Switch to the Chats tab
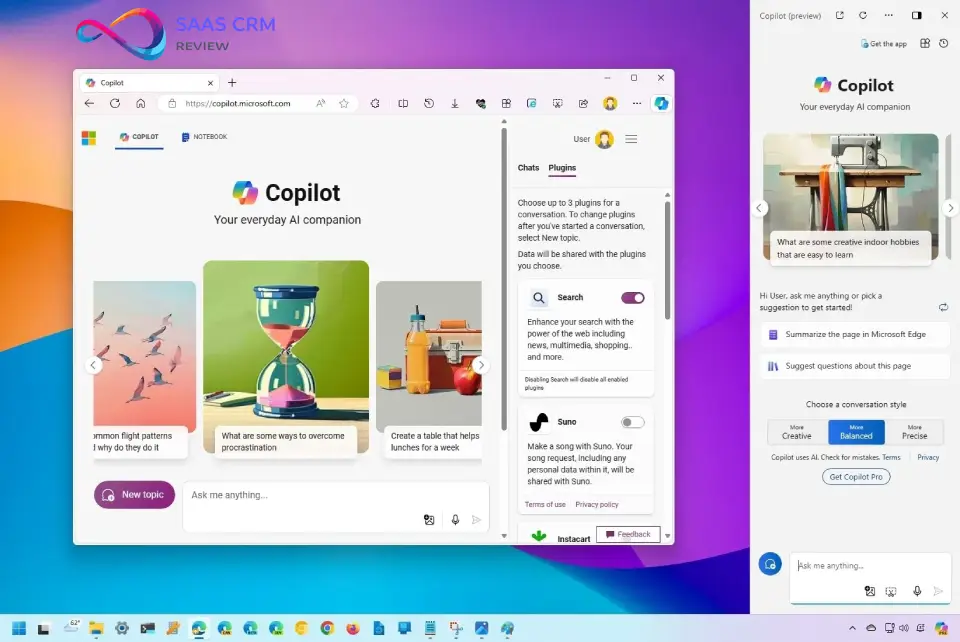This screenshot has height=642, width=960. tap(528, 168)
